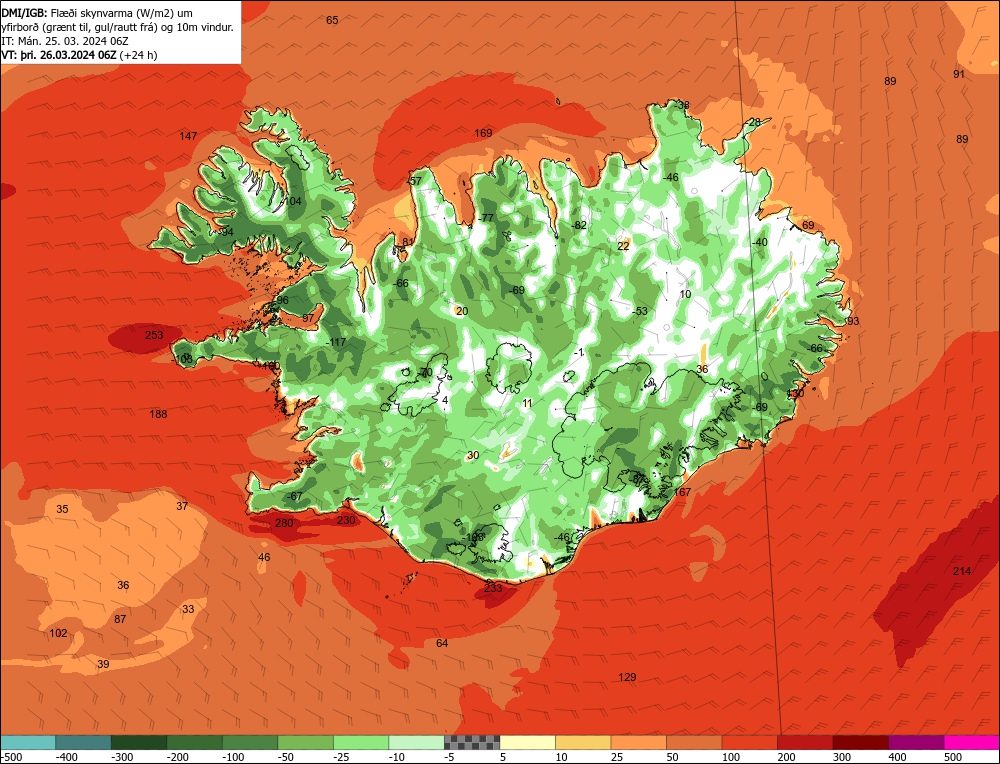Click the 91 value in the northeast corner
The width and height of the screenshot is (1000, 764).
(959, 74)
